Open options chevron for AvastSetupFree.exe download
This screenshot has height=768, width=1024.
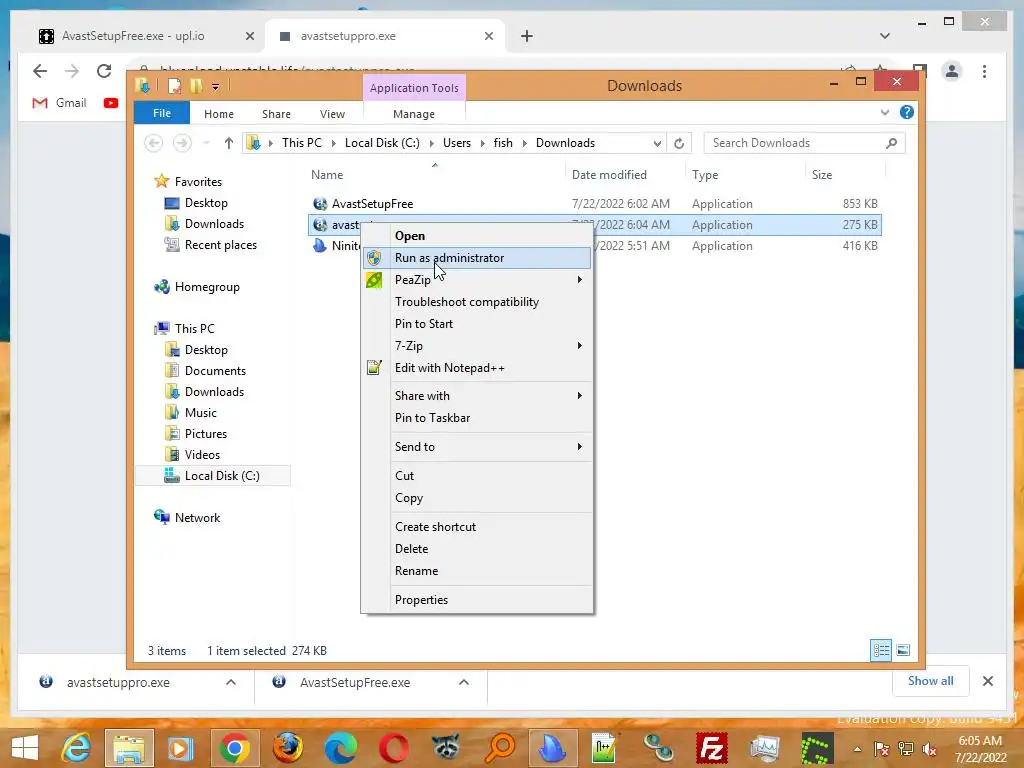464,682
